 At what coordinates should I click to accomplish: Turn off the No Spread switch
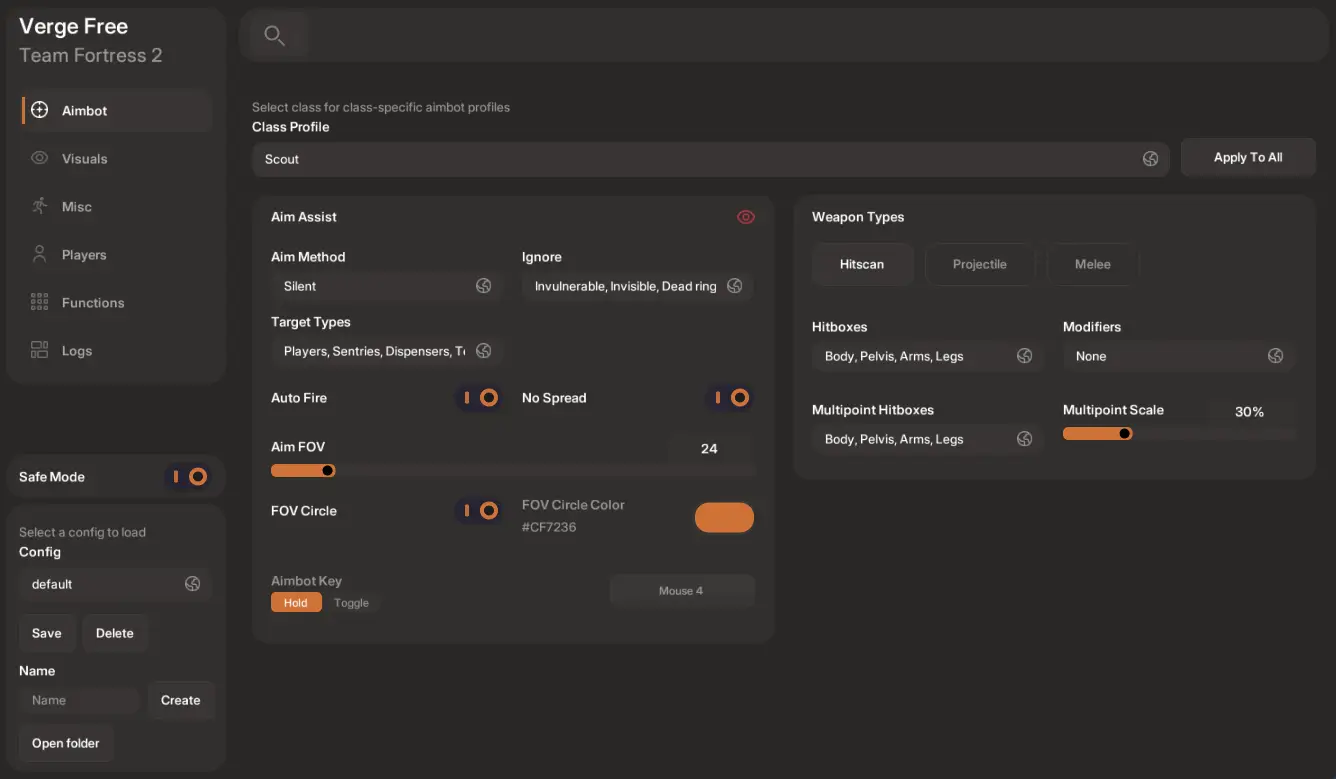point(730,398)
